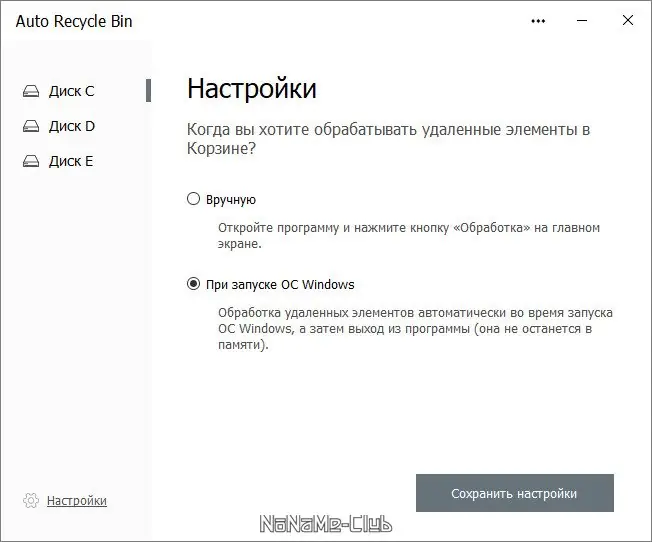Click the Вручную option label
The height and width of the screenshot is (542, 652).
231,199
